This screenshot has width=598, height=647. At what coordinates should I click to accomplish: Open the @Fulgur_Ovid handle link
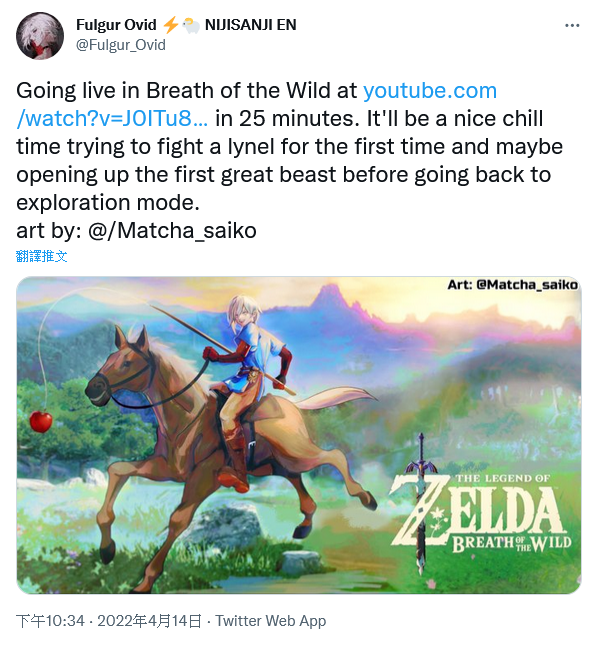(x=121, y=45)
